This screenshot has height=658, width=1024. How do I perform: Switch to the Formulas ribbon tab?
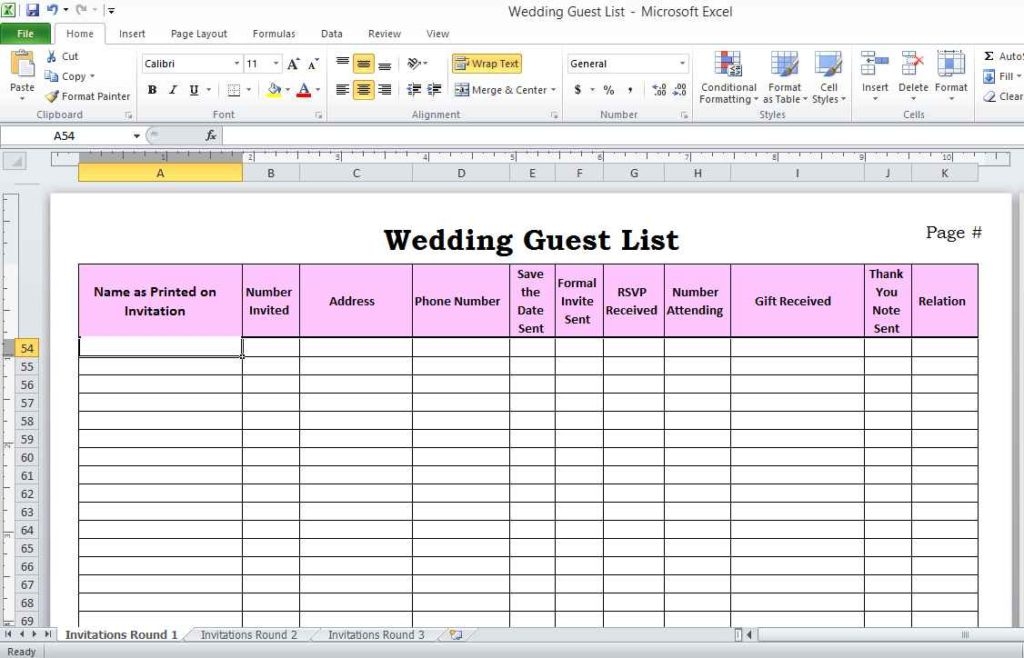click(273, 33)
